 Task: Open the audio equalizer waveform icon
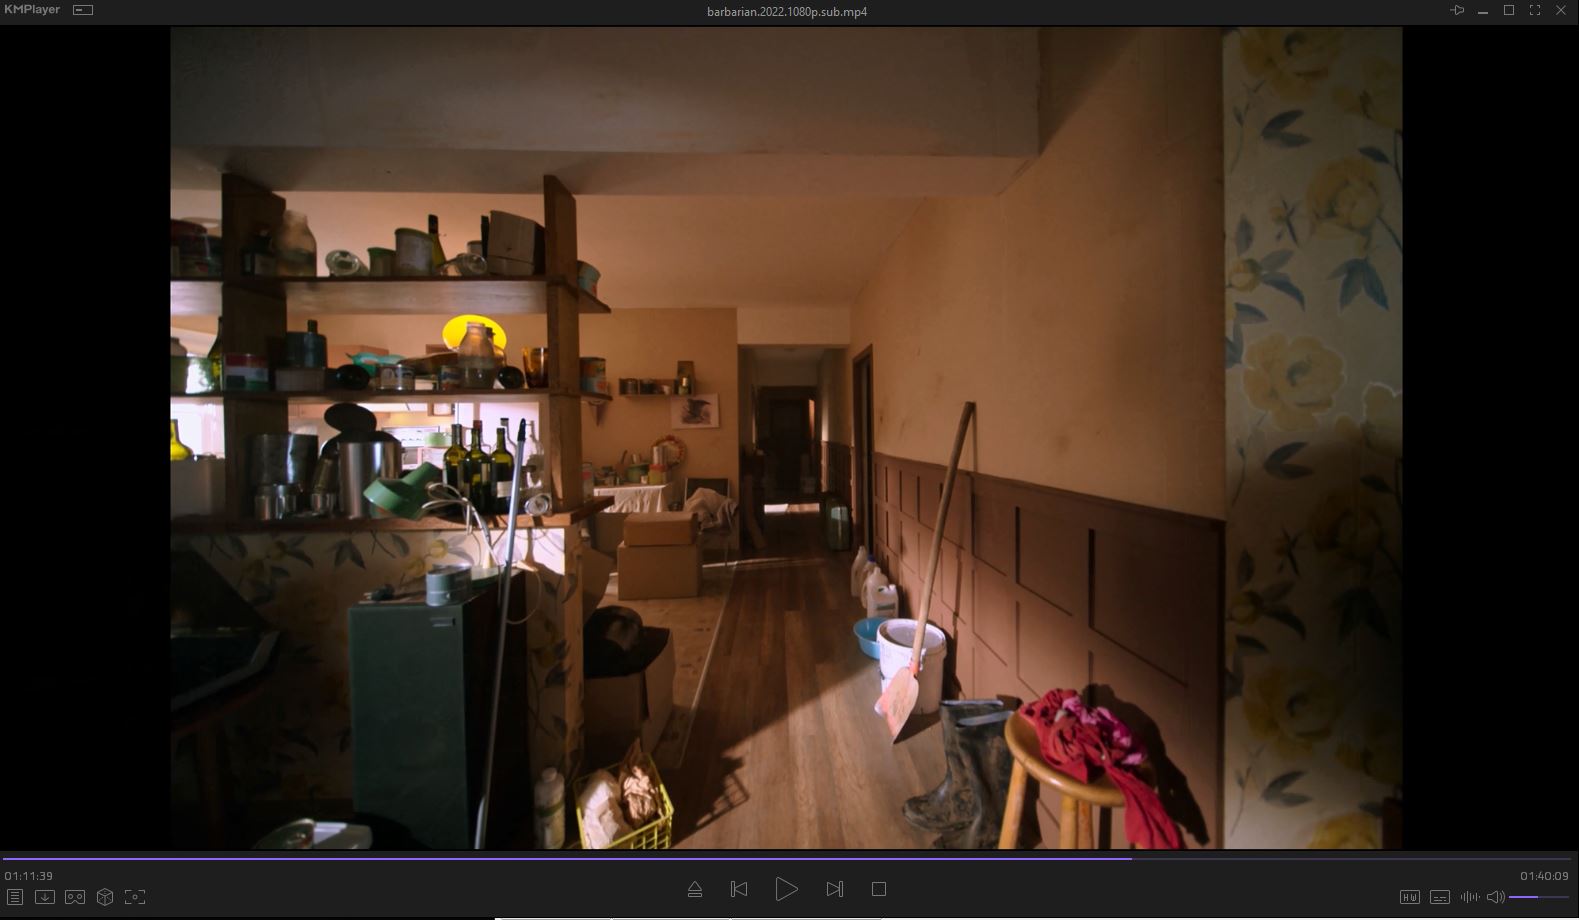point(1469,897)
